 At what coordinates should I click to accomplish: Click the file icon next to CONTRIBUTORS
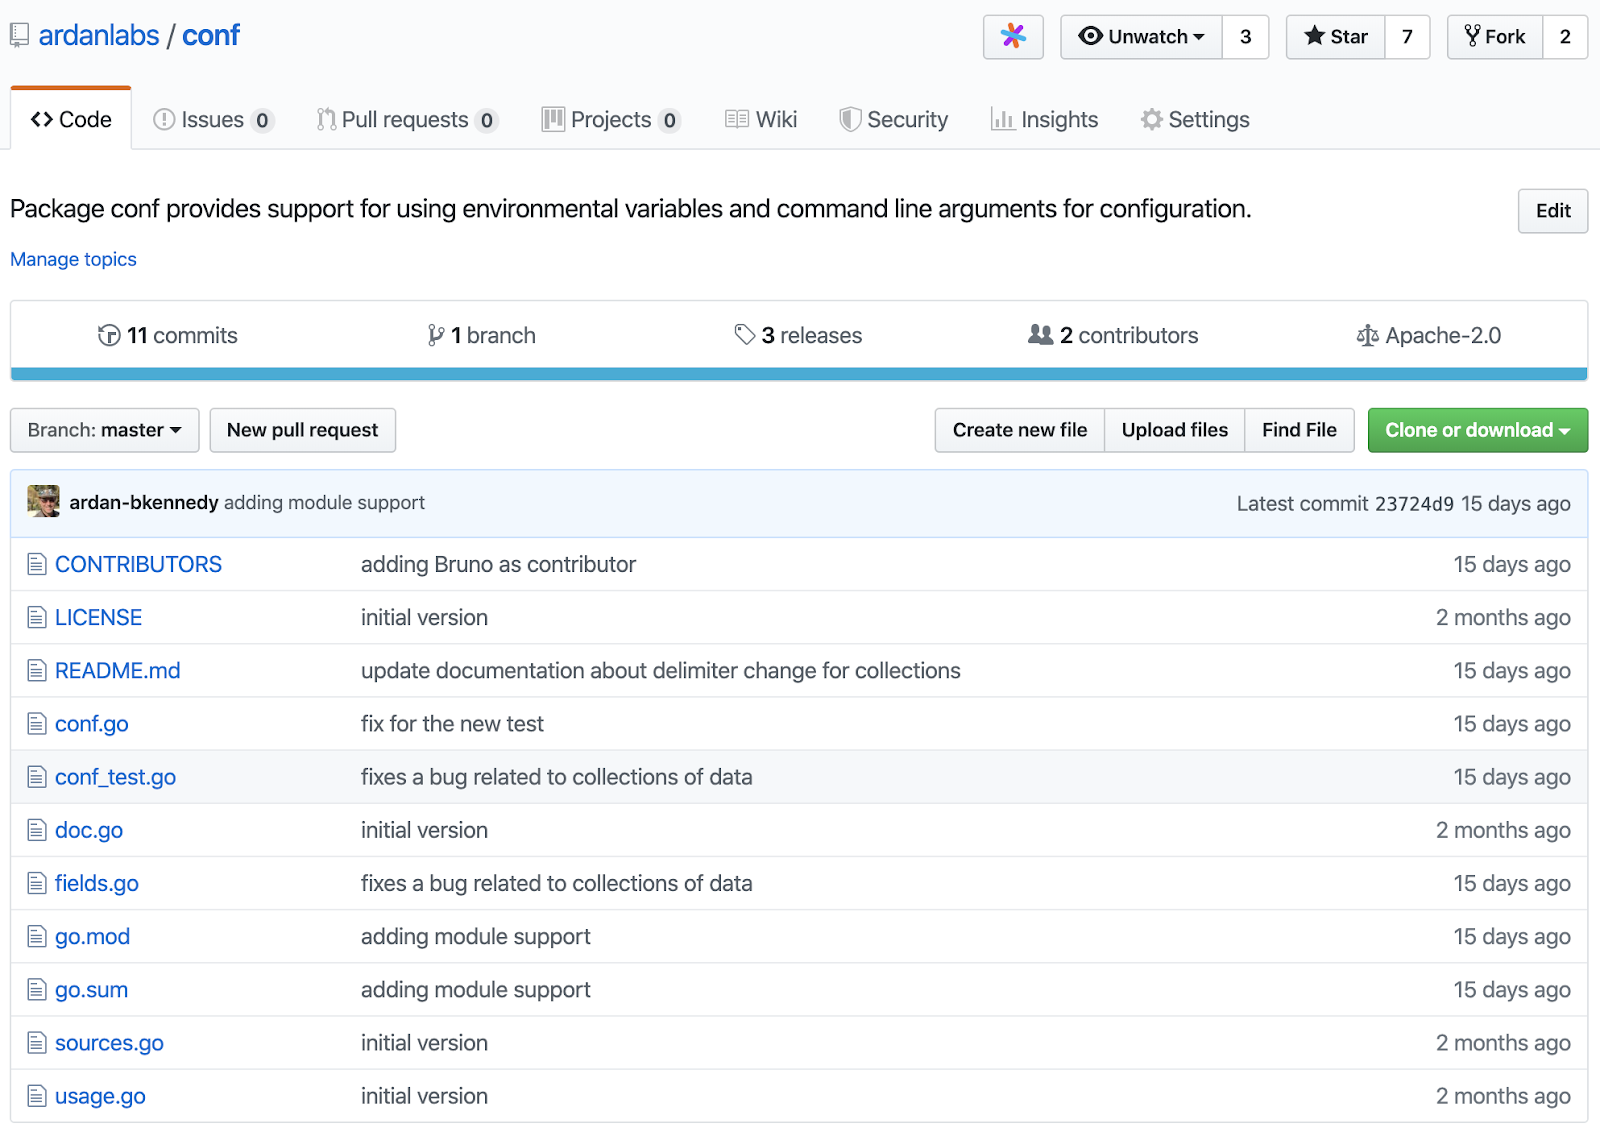[37, 564]
